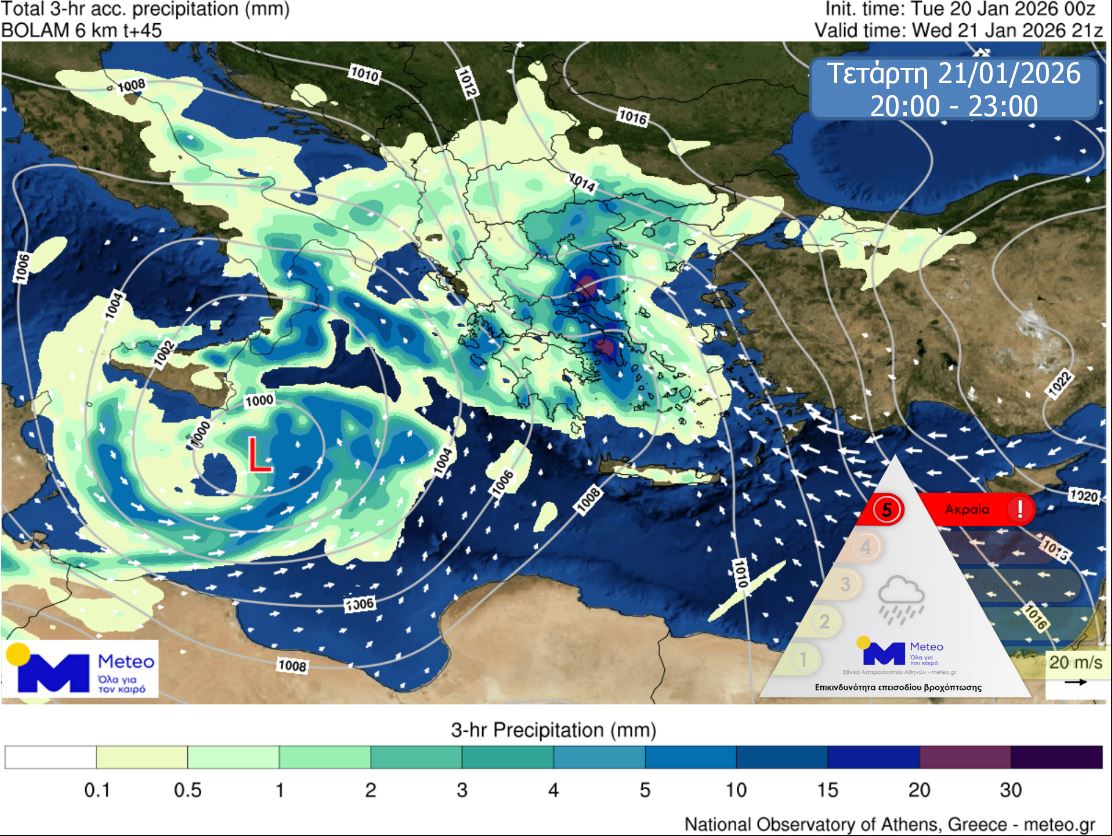Click the 3-hr Precipitation (mm) legend title

(554, 727)
